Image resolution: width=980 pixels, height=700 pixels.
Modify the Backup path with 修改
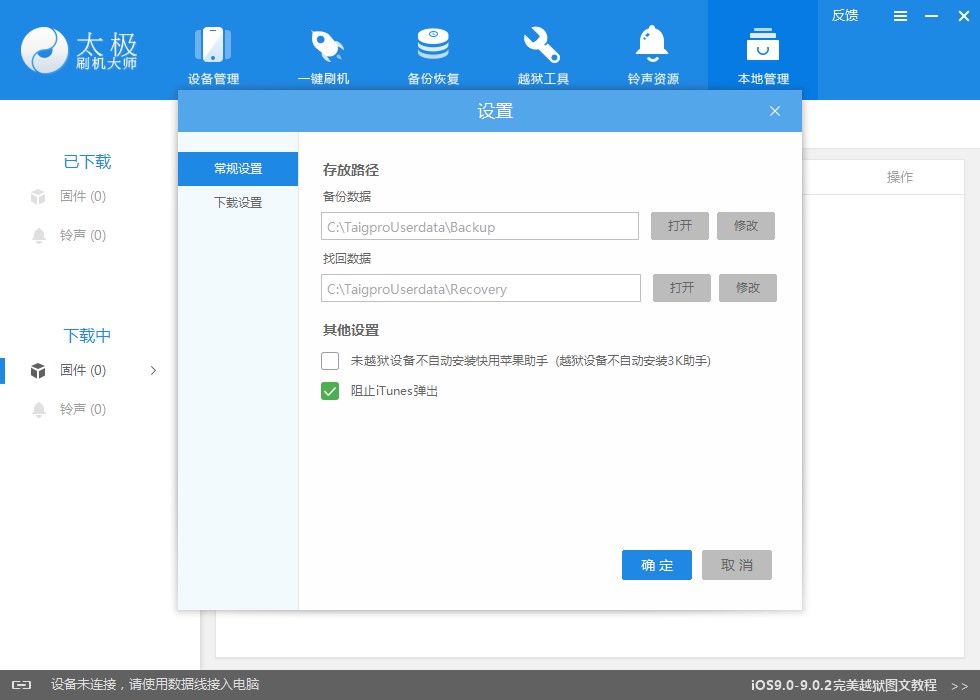tap(746, 226)
